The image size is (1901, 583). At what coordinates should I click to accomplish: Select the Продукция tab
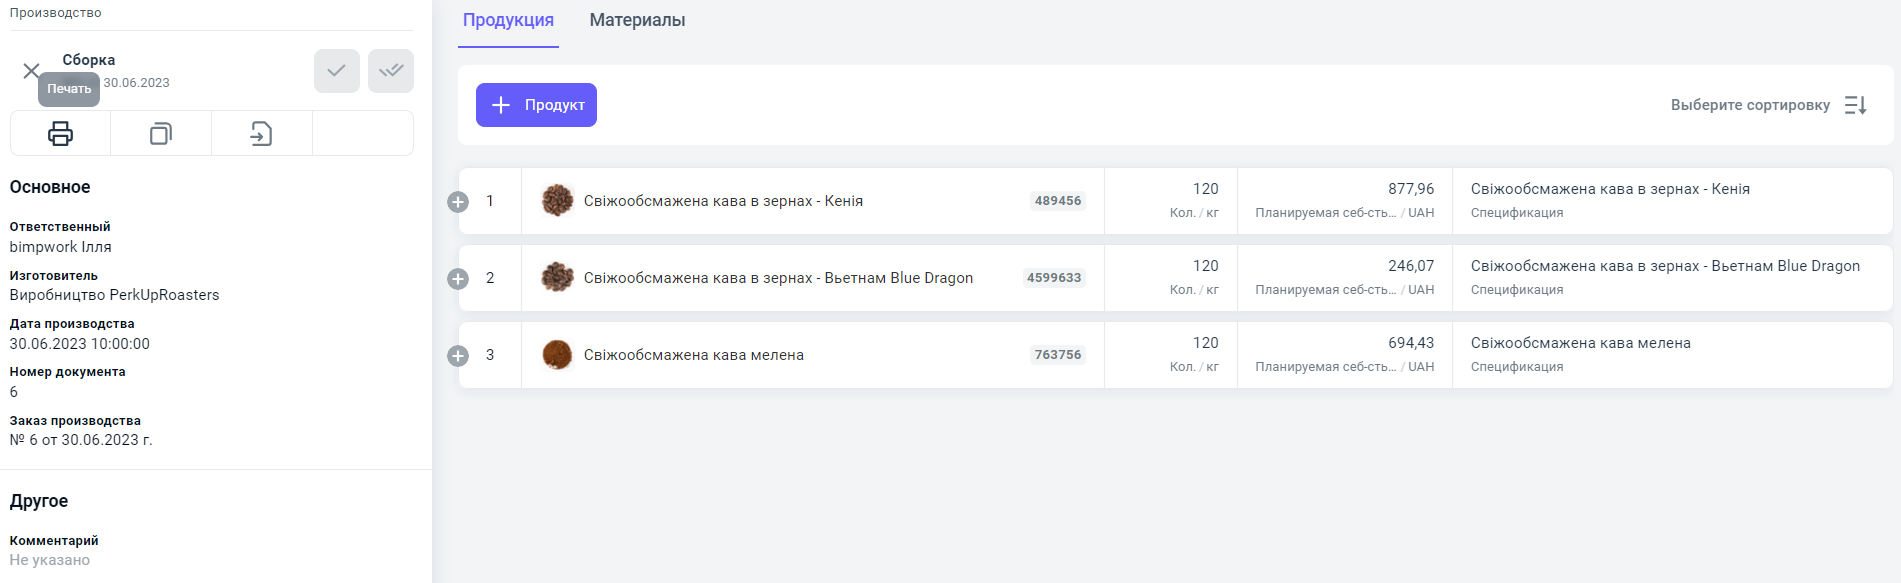[x=508, y=20]
